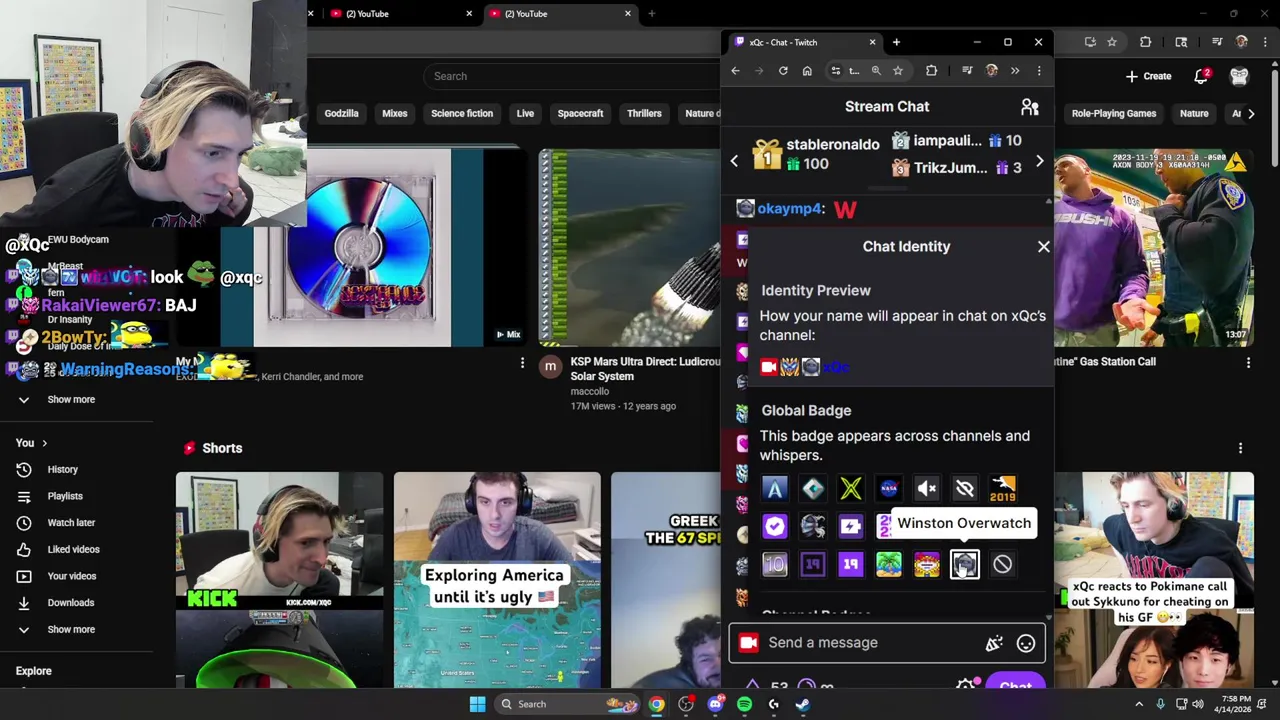Viewport: 1280px width, 720px height.
Task: Open the Exploring America short
Action: (497, 580)
